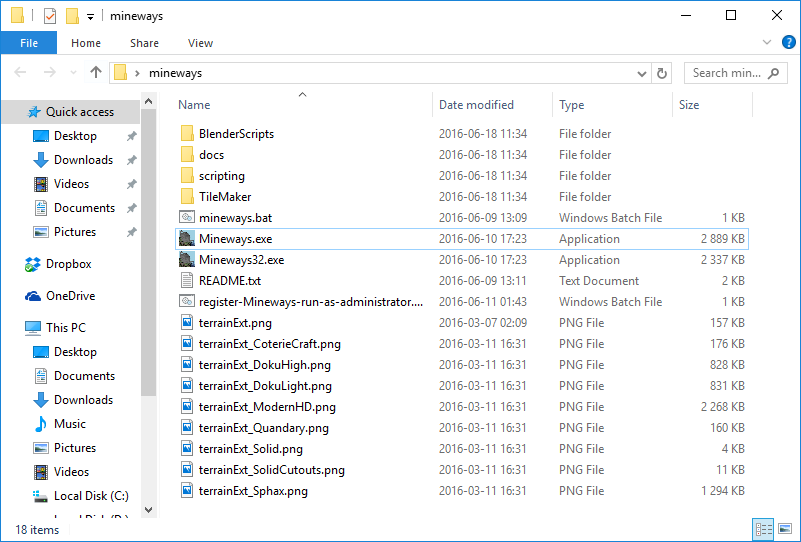The height and width of the screenshot is (542, 801).
Task: Open the Home ribbon tab
Action: pyautogui.click(x=86, y=43)
